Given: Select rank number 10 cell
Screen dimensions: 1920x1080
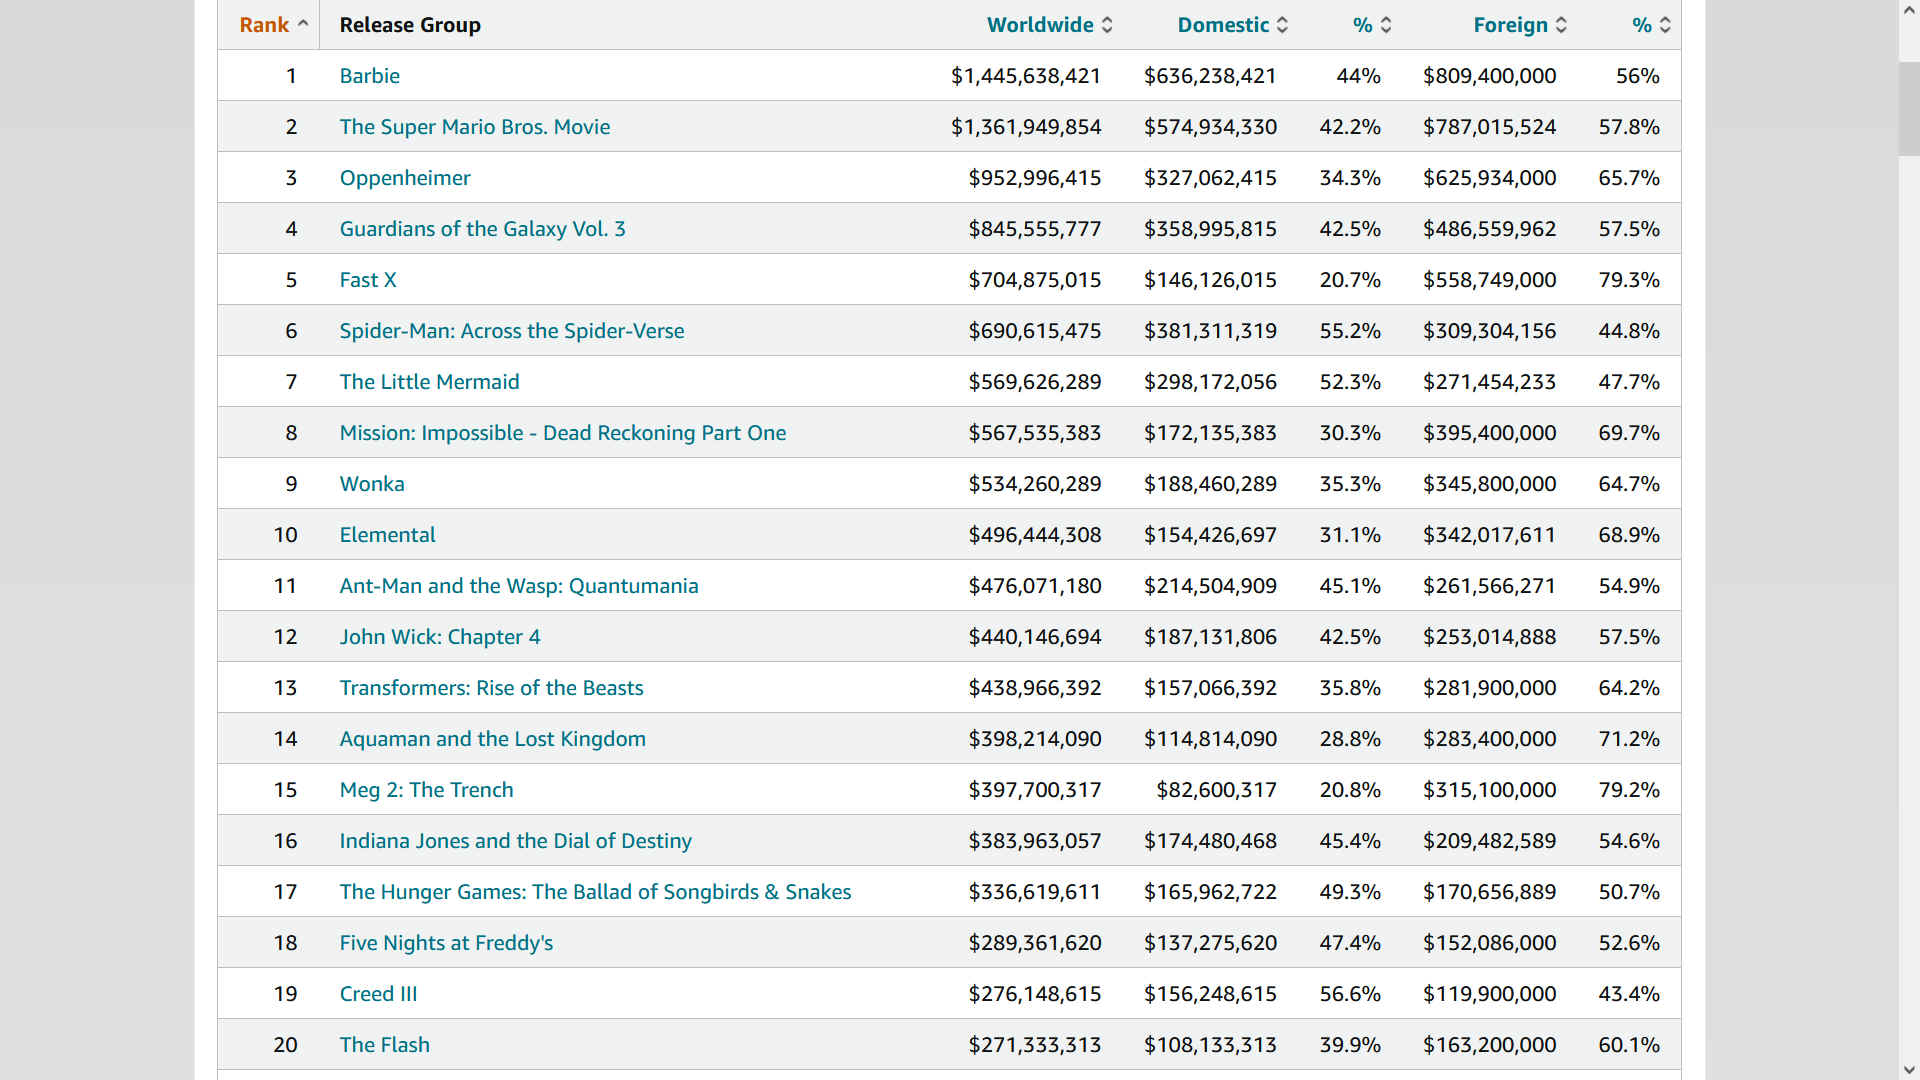Looking at the screenshot, I should pos(285,535).
